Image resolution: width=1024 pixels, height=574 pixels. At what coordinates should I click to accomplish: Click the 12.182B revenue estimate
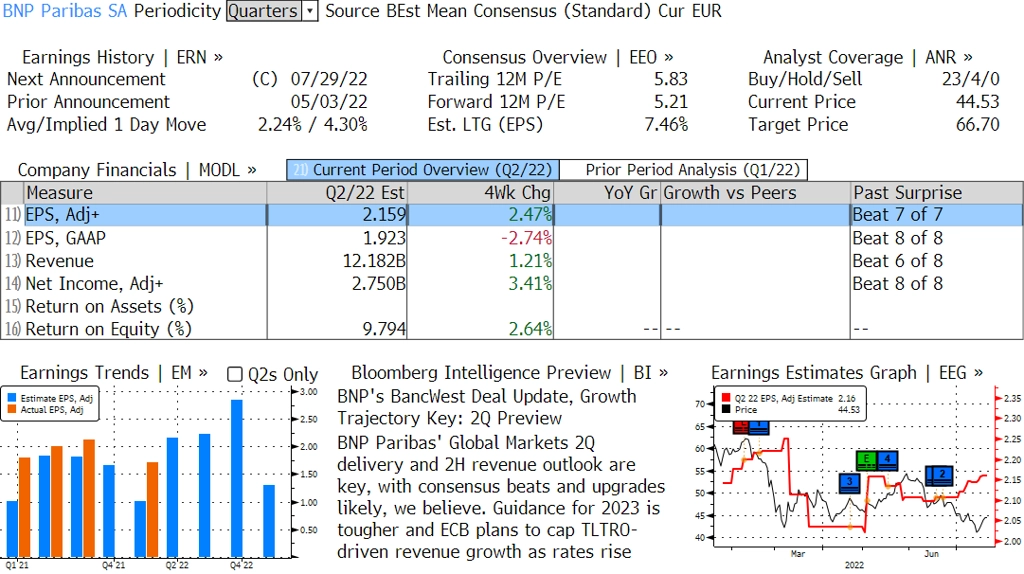click(x=374, y=261)
